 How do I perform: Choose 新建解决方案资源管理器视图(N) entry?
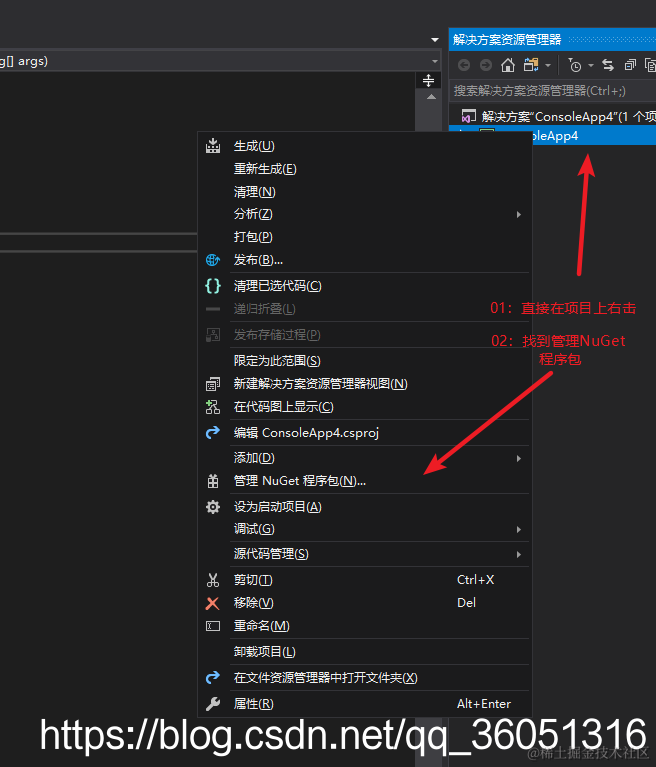pyautogui.click(x=365, y=384)
